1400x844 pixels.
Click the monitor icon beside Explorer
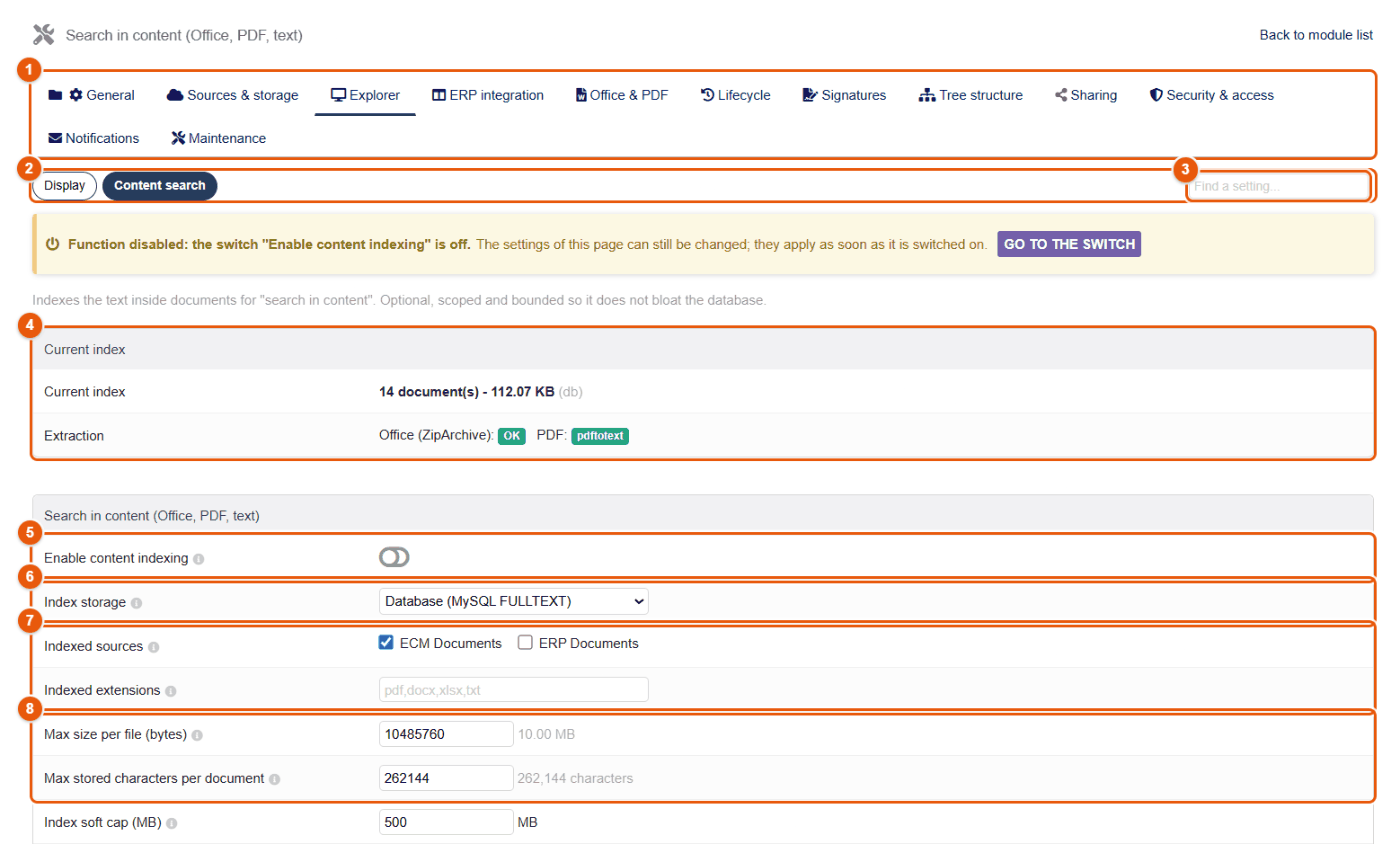click(338, 95)
